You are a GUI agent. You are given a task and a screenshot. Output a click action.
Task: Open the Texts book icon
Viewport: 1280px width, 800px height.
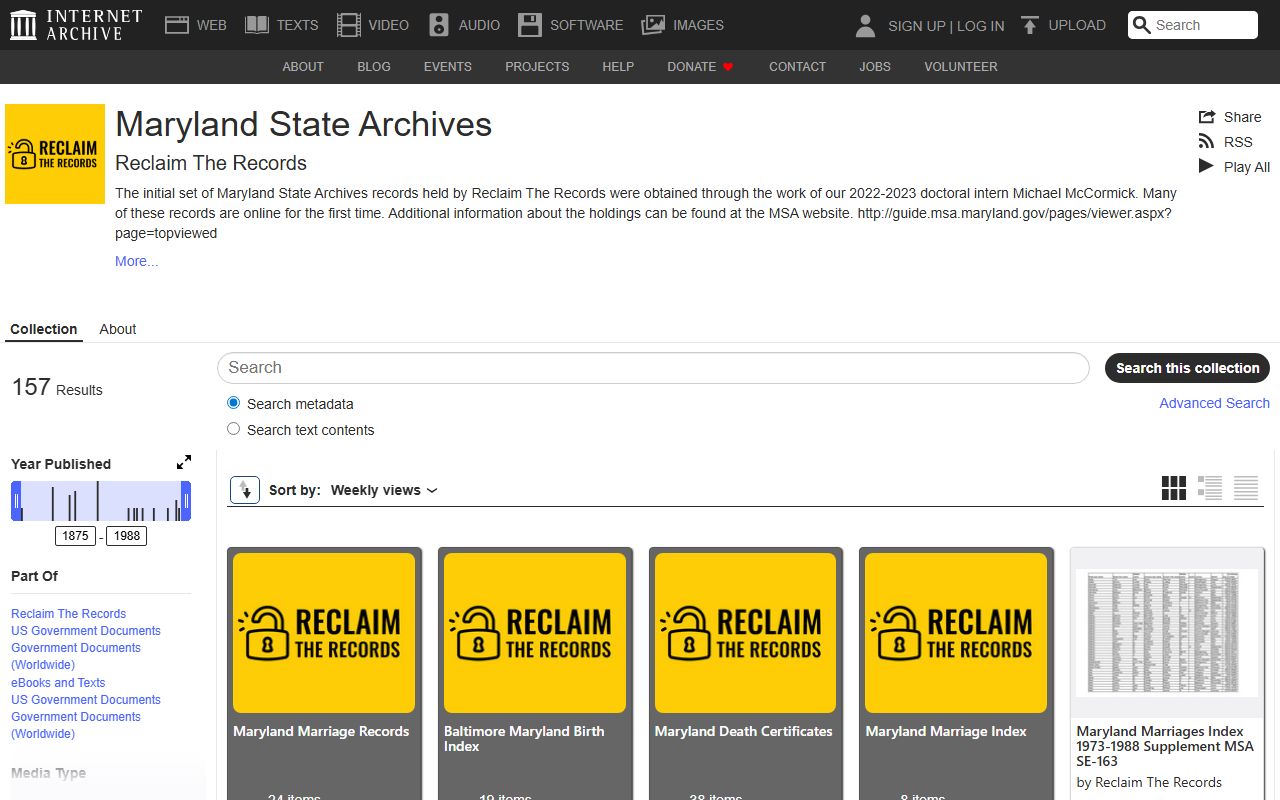point(257,25)
